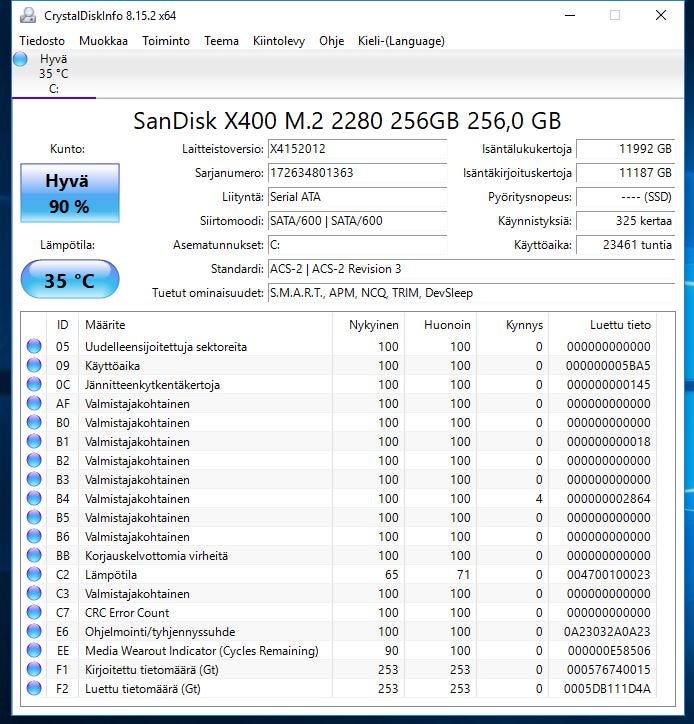Click the Sarjanumero field 172634801363
The image size is (694, 724).
point(357,173)
